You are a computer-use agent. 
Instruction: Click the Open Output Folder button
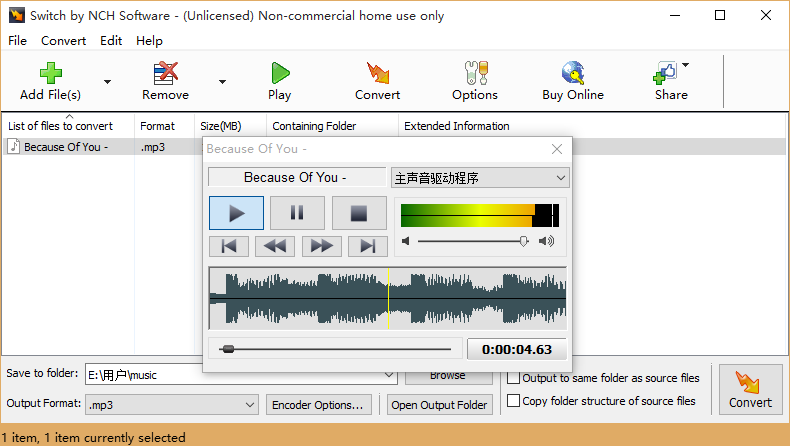point(439,405)
